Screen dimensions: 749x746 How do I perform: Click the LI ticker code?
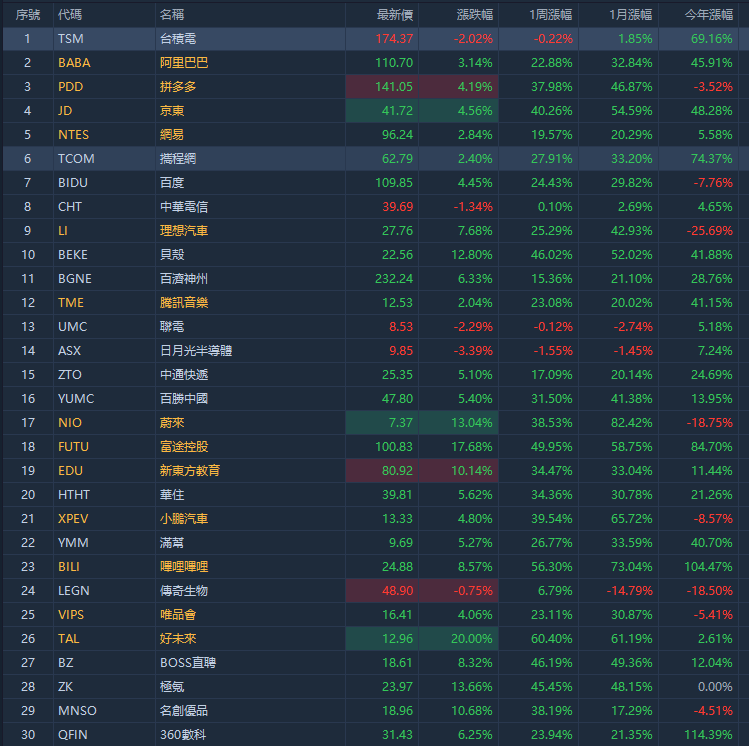point(63,231)
